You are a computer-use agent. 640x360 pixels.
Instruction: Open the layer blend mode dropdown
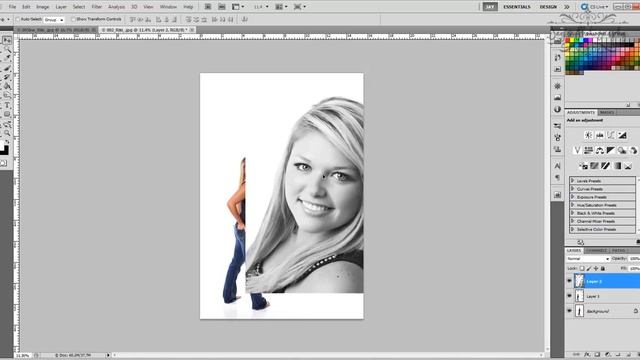(588, 259)
